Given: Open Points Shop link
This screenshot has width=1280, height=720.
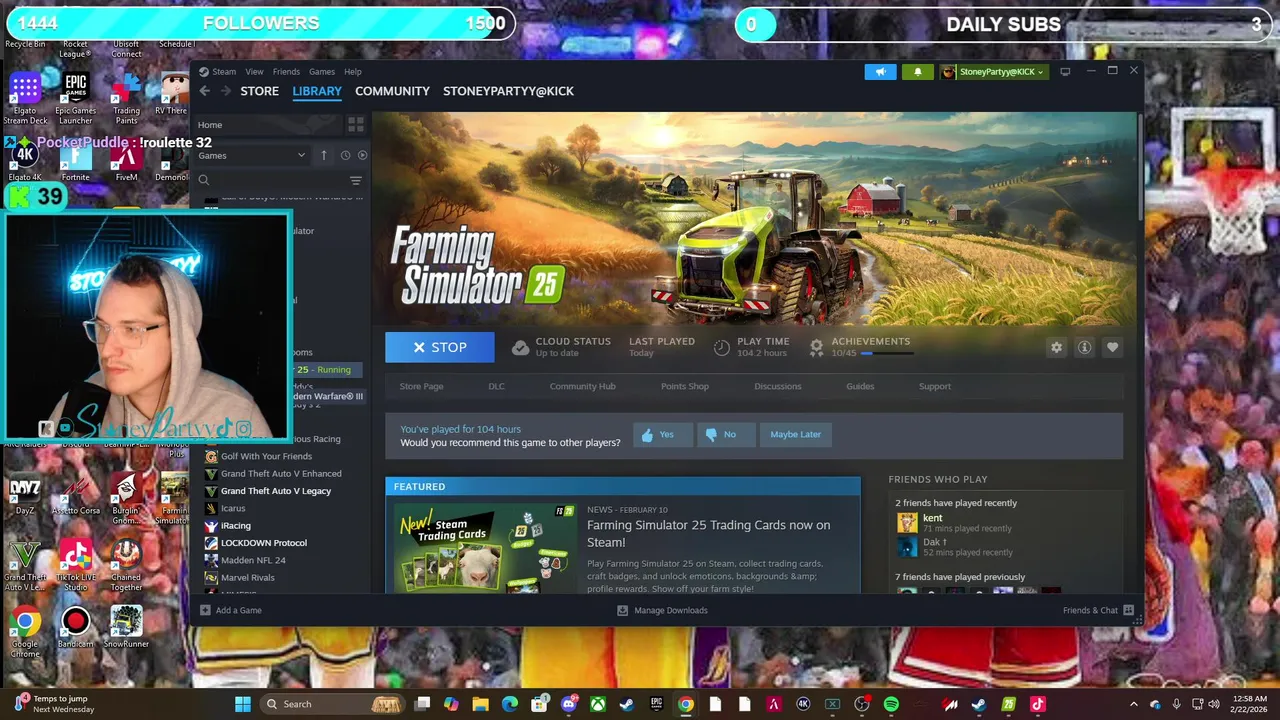Looking at the screenshot, I should tap(684, 386).
